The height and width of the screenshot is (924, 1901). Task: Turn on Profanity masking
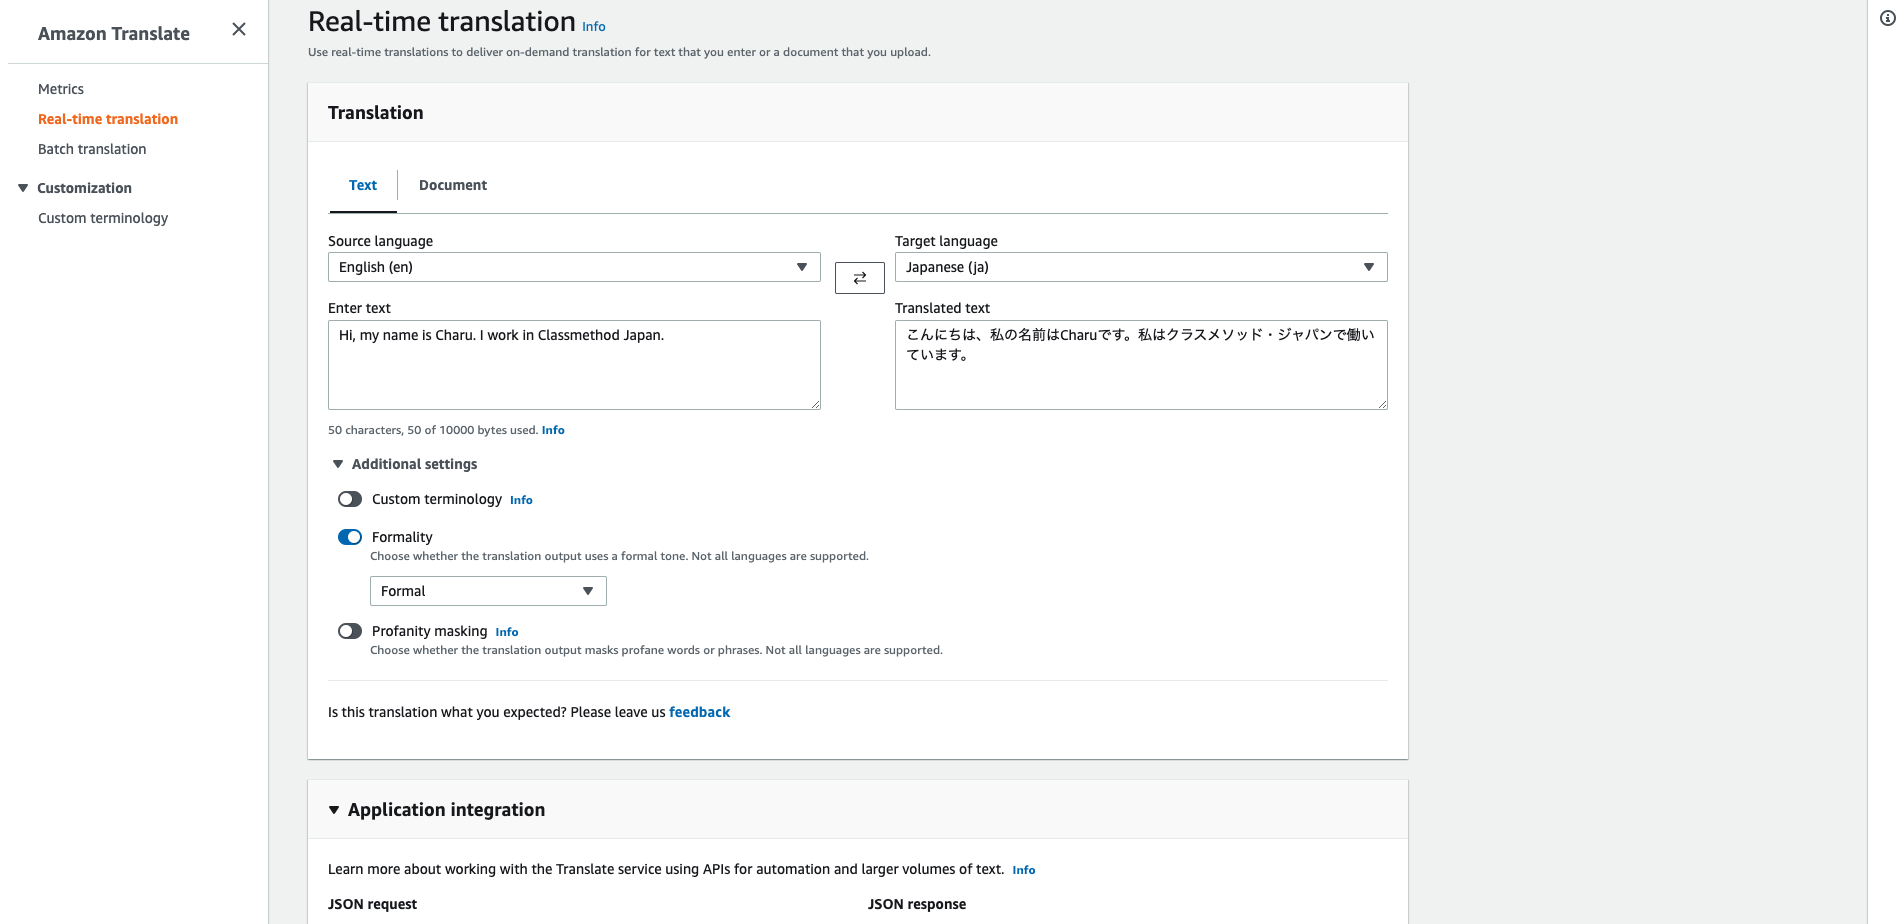pos(349,631)
